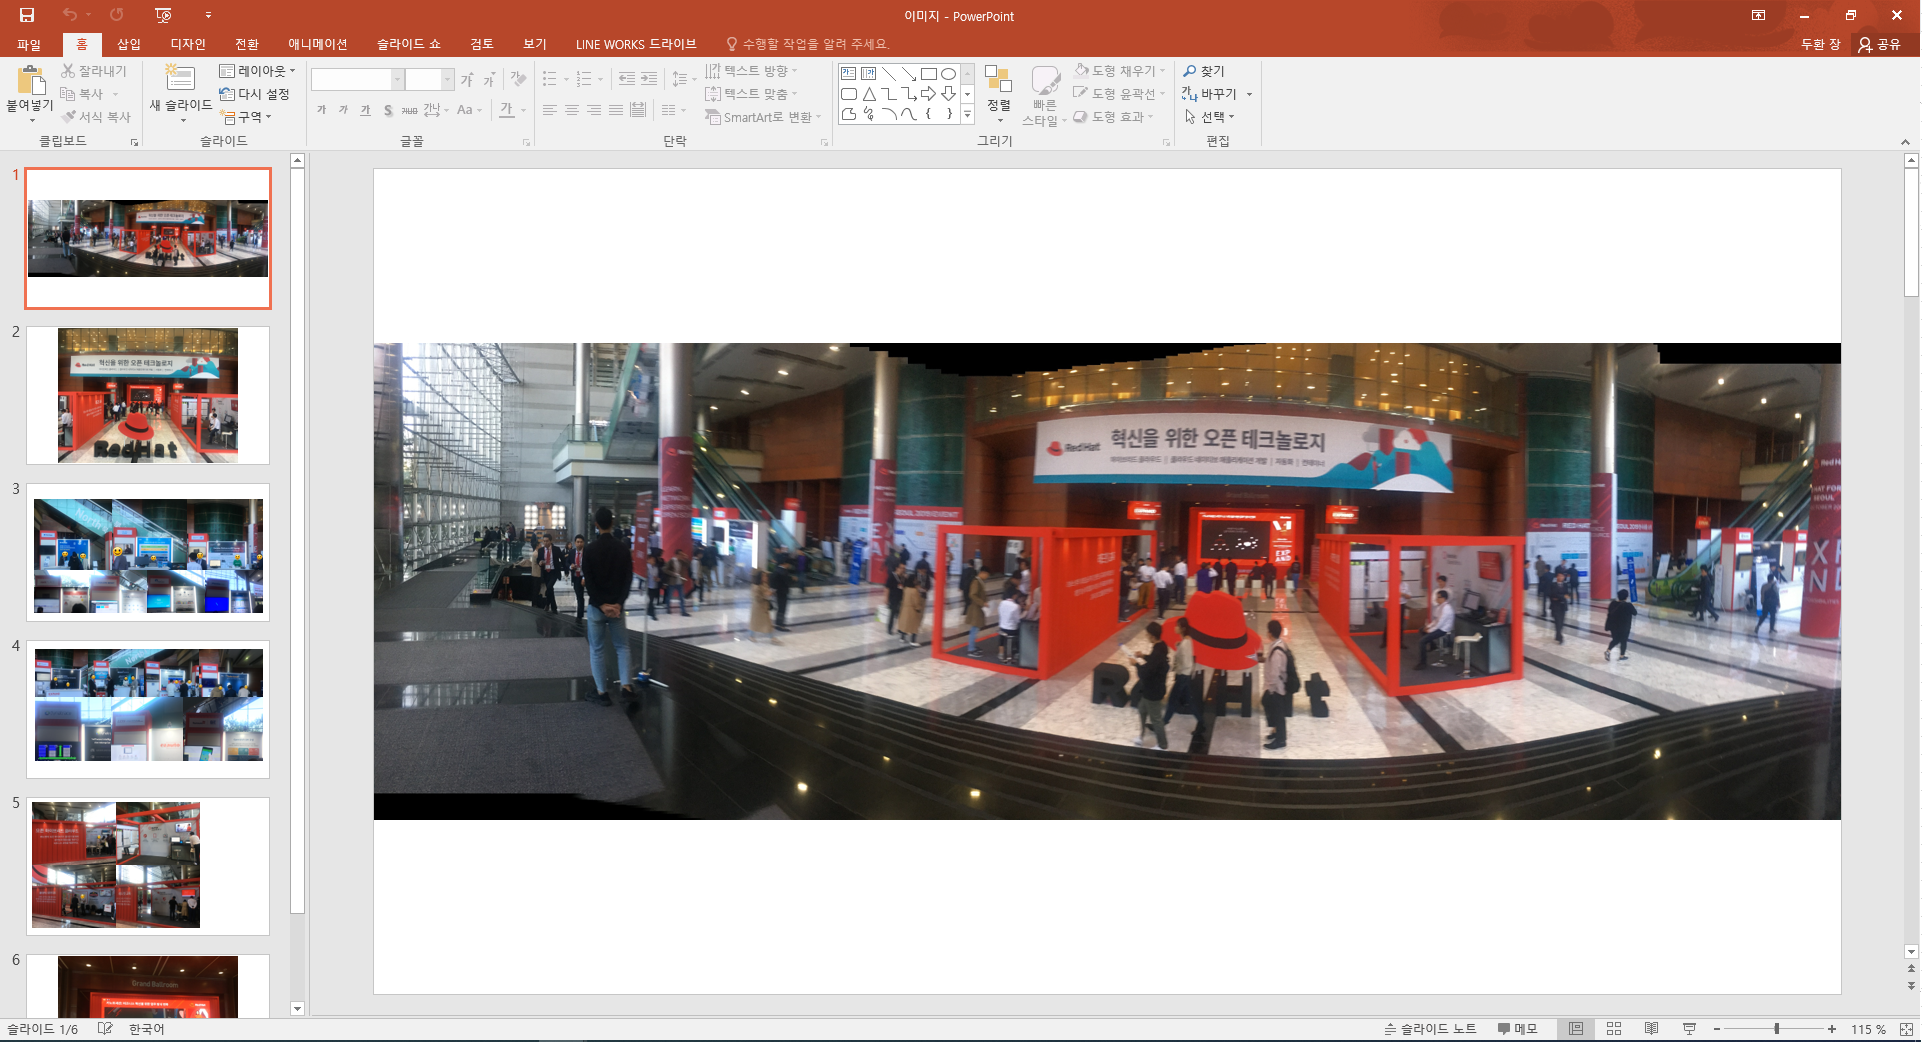
Task: Switch to Reading view icon
Action: point(1652,1029)
